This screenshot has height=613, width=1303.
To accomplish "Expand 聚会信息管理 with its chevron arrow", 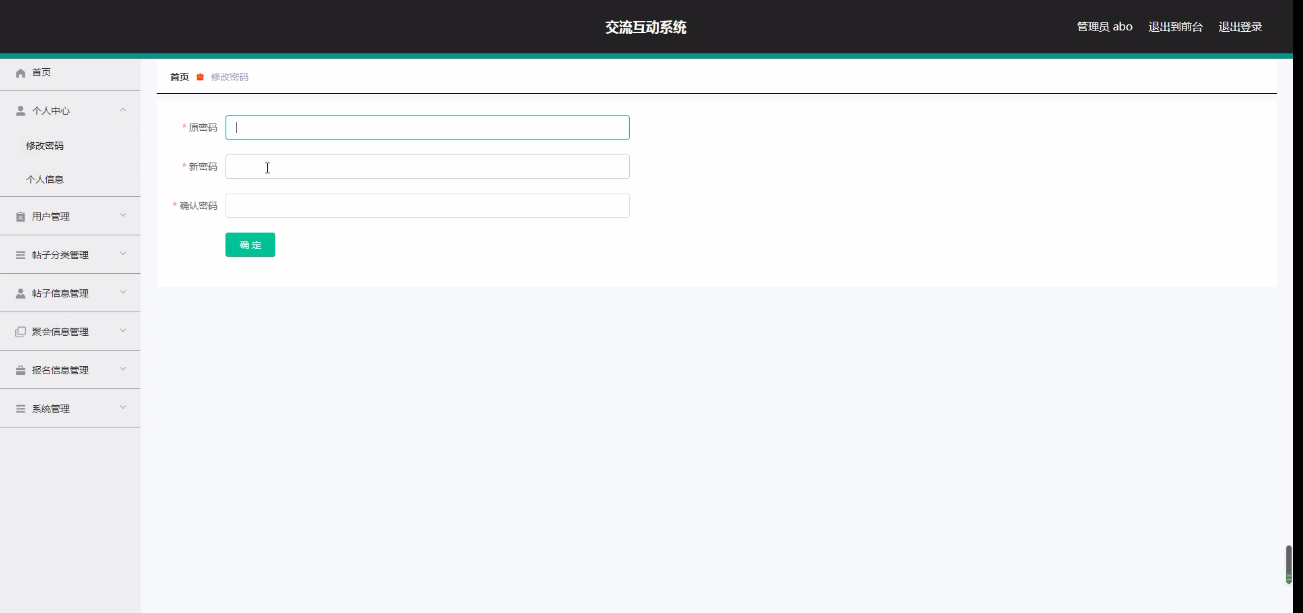I will click(x=123, y=331).
